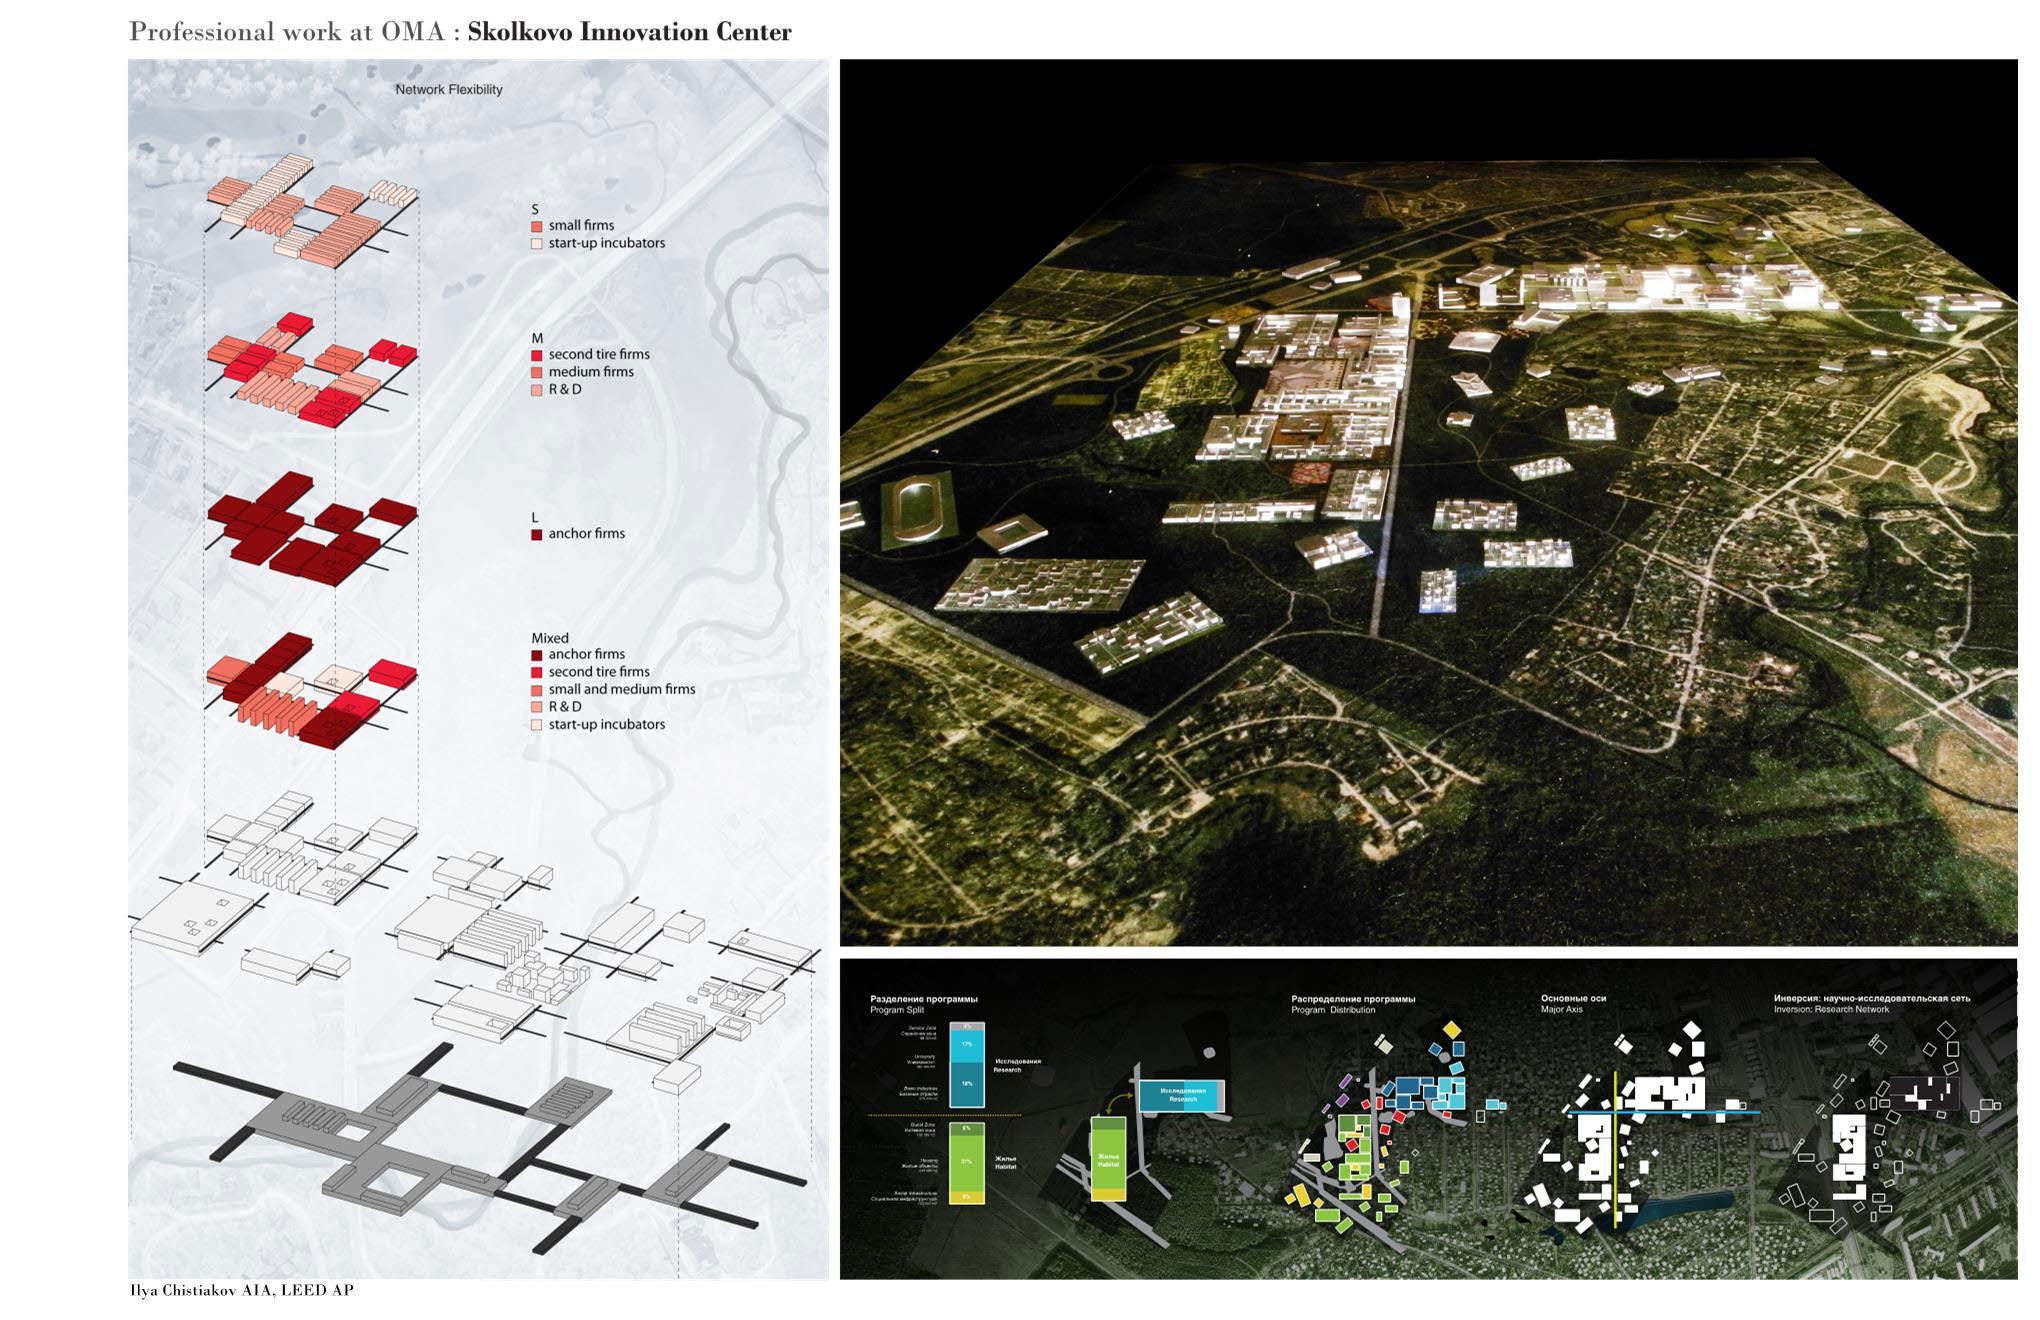Click the second tire firms swatch under Mixed
The height and width of the screenshot is (1320, 2040).
[537, 672]
